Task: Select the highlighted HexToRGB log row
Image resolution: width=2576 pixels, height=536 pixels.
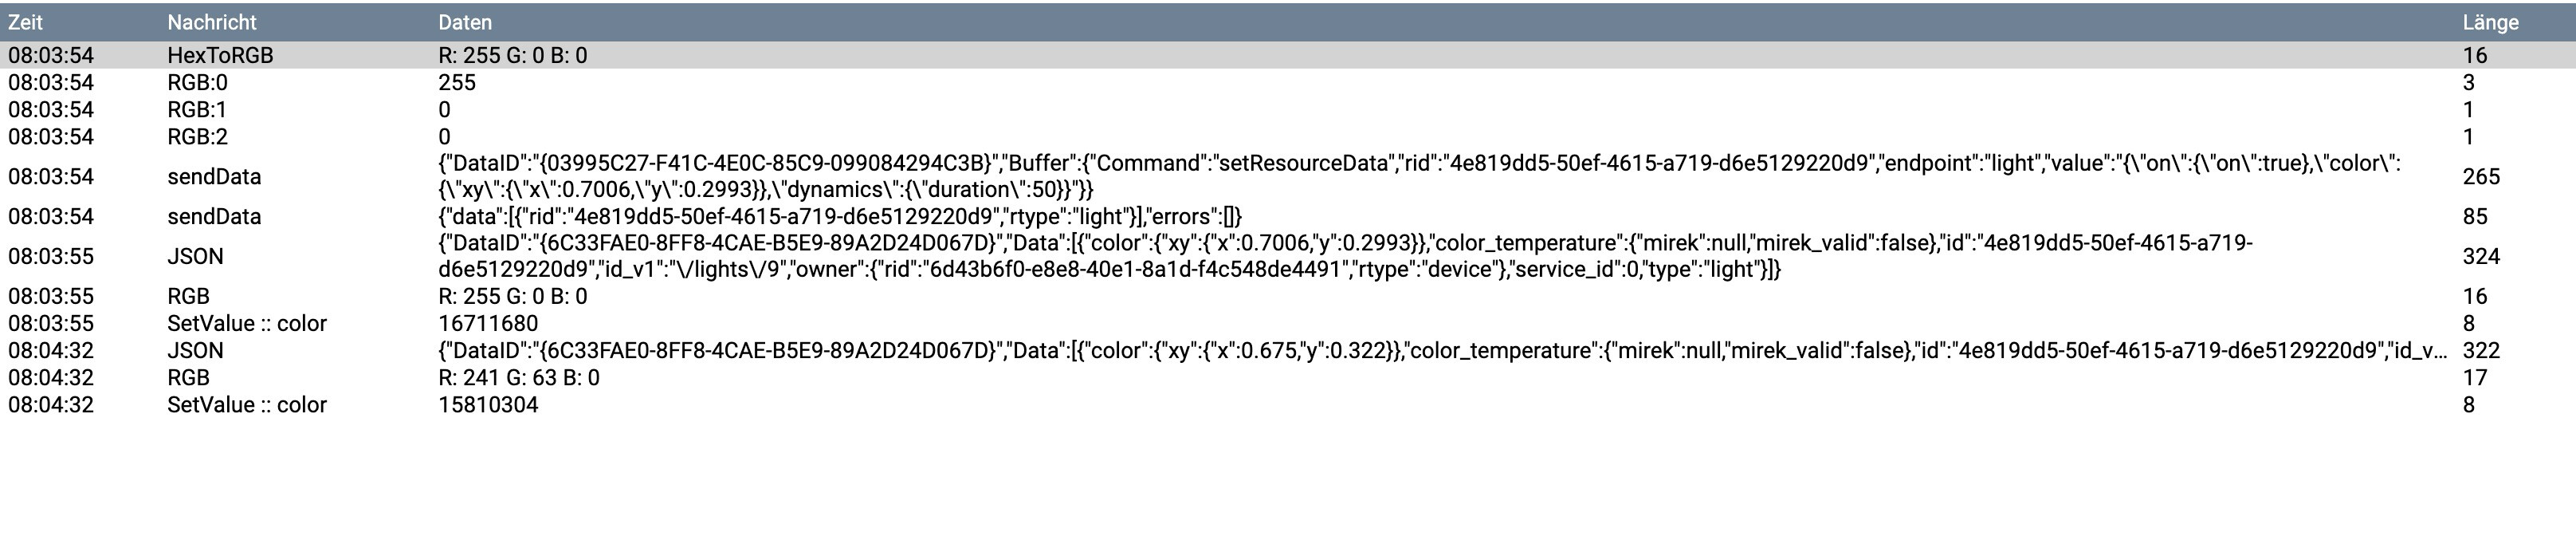Action: tap(220, 56)
